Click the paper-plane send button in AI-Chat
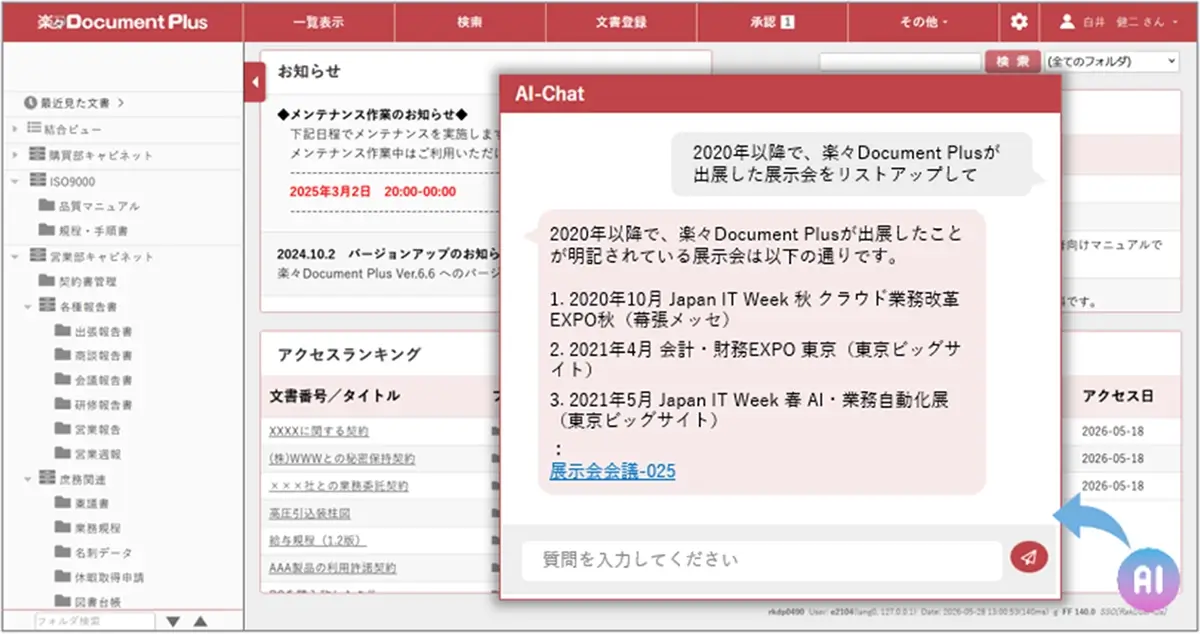 1029,558
